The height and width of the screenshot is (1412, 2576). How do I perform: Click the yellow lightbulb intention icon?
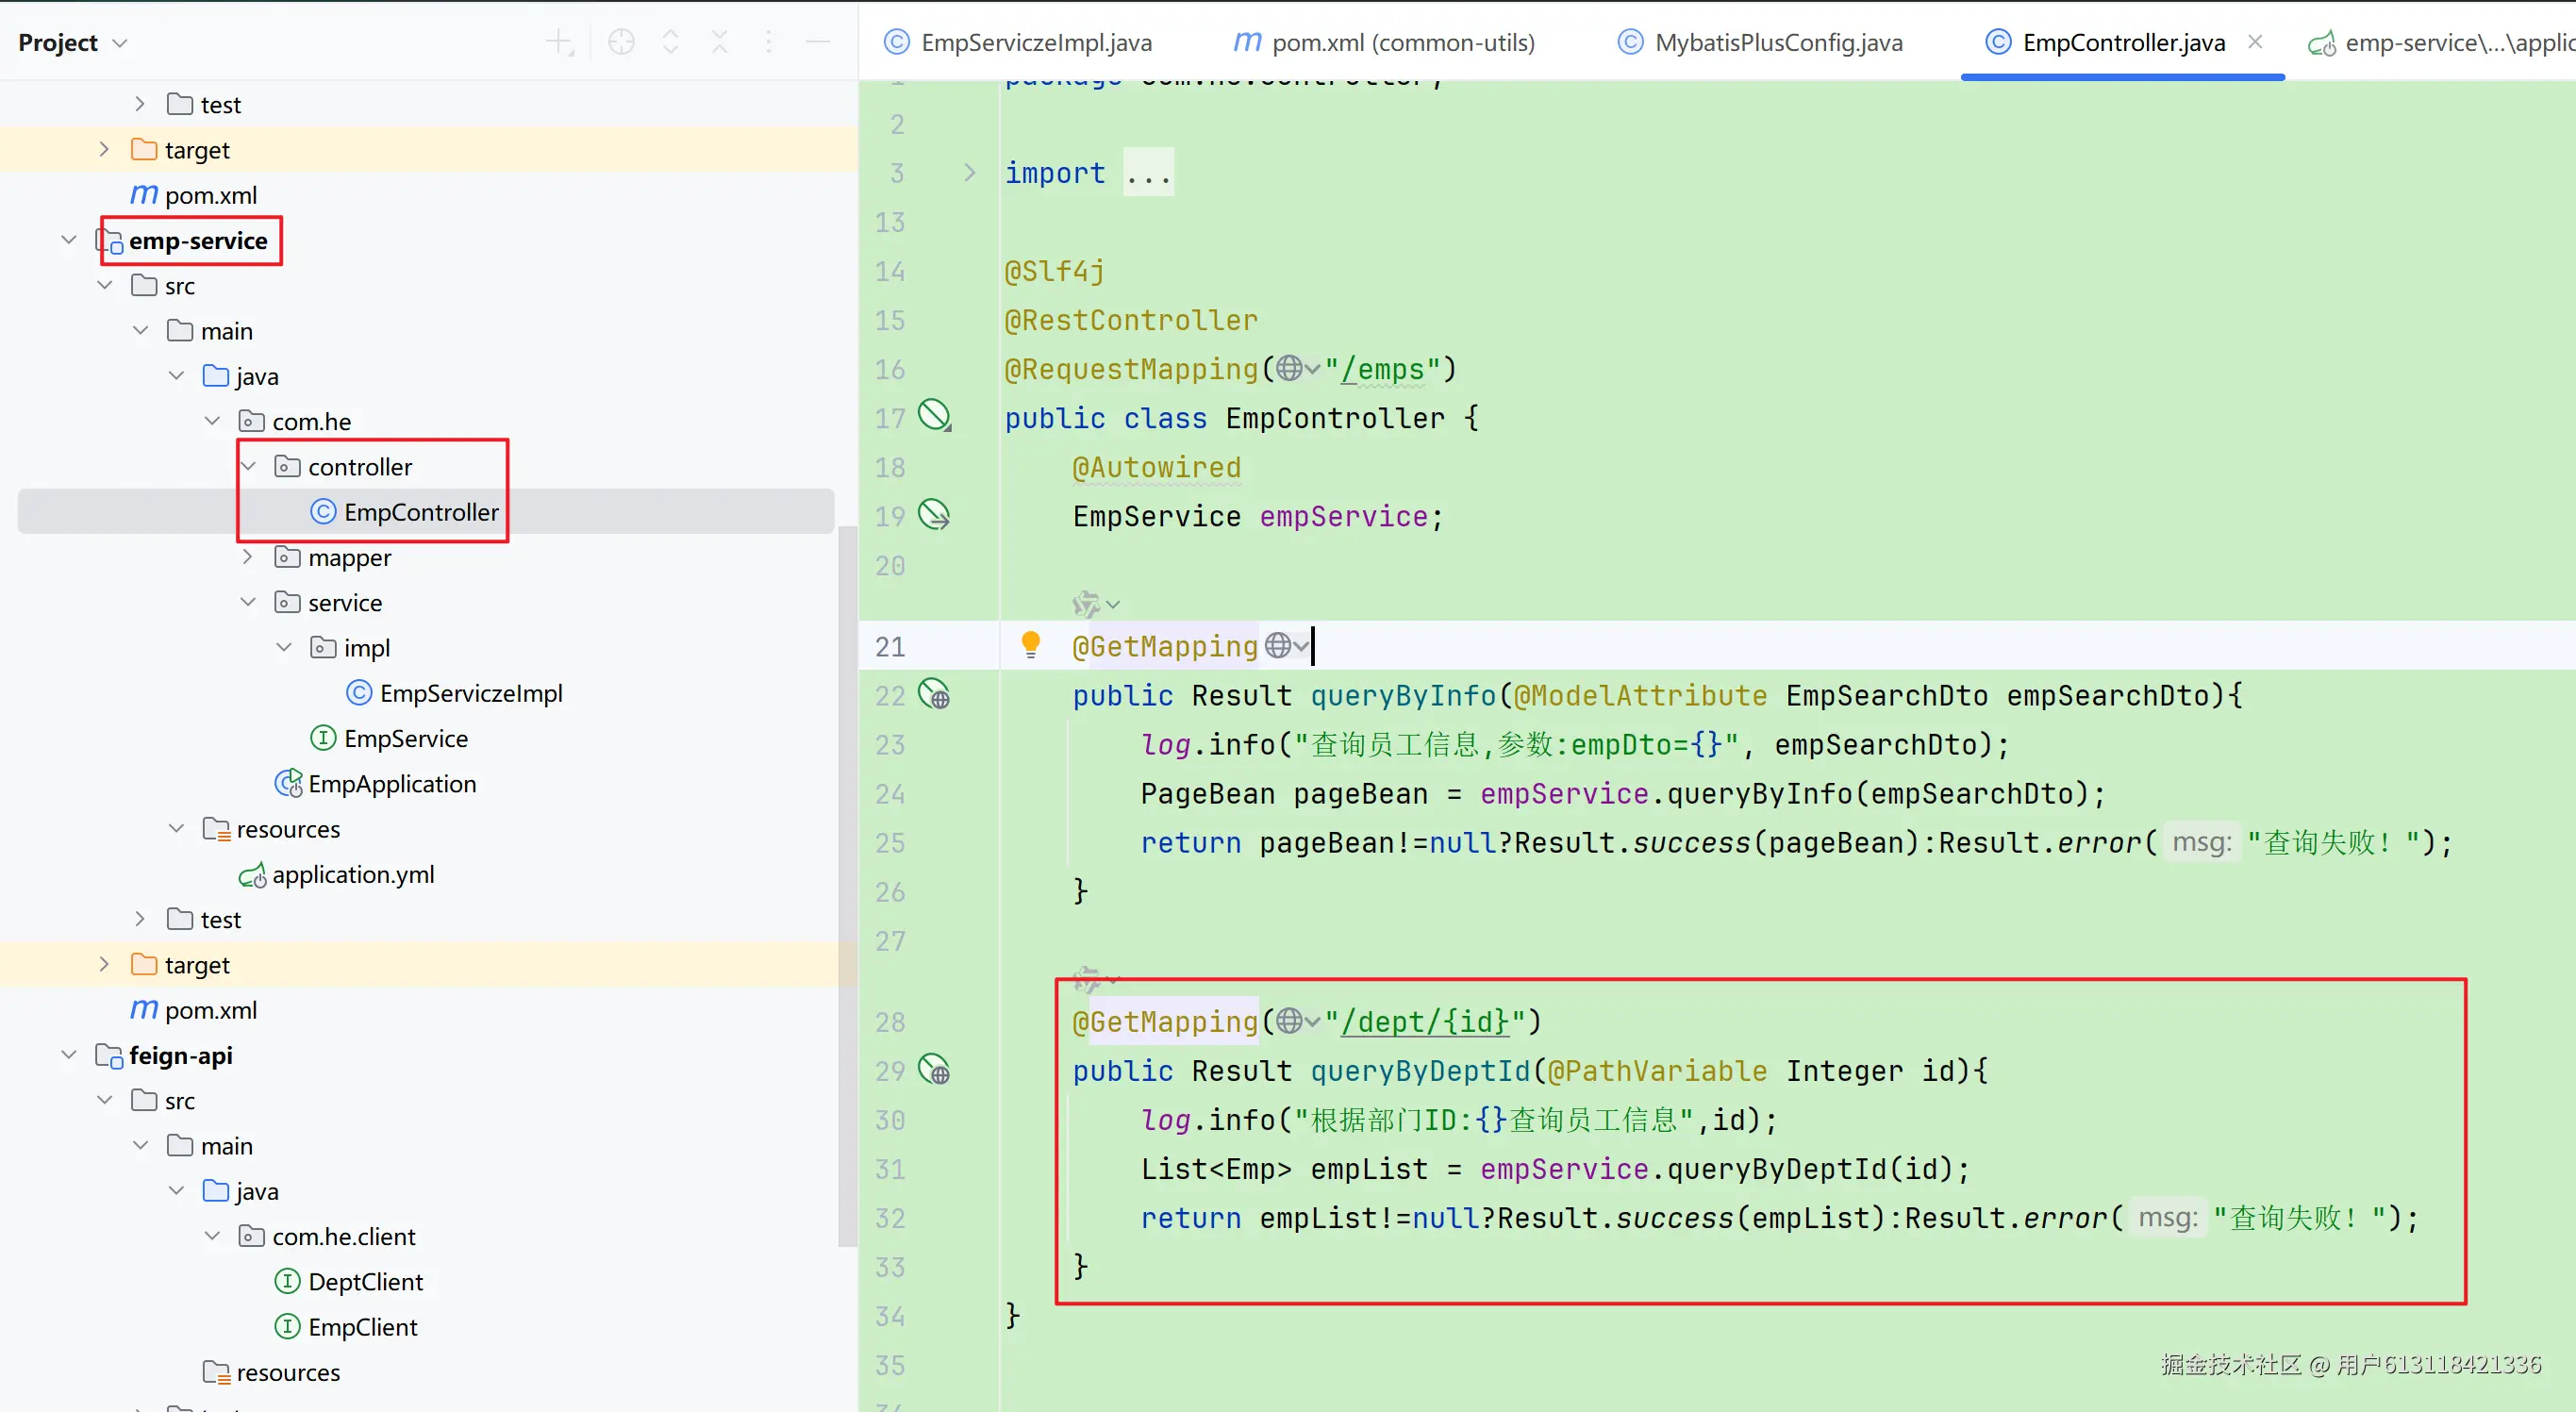pos(1030,644)
